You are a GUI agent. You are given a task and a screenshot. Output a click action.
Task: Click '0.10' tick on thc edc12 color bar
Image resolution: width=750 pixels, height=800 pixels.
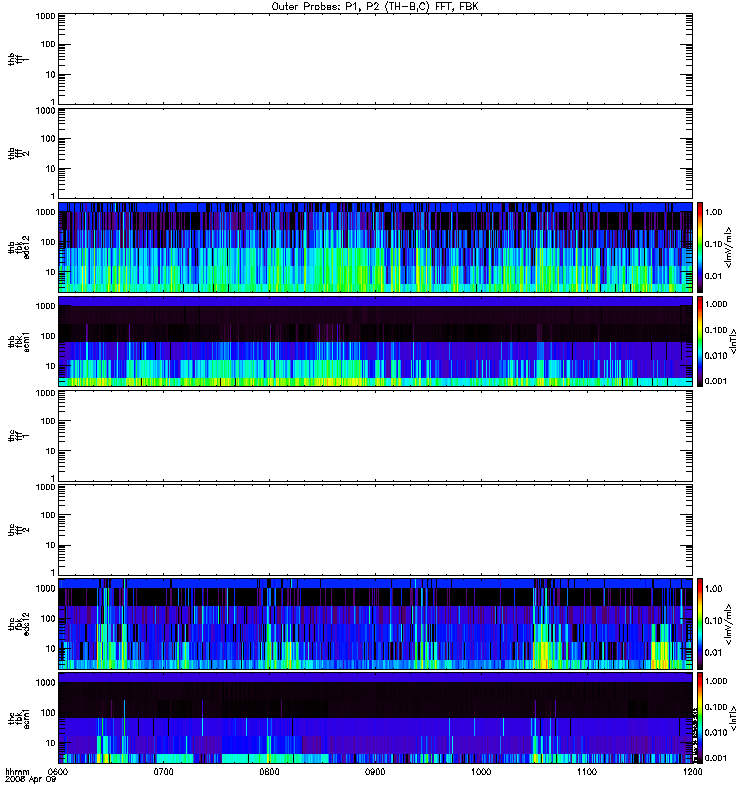coord(714,621)
